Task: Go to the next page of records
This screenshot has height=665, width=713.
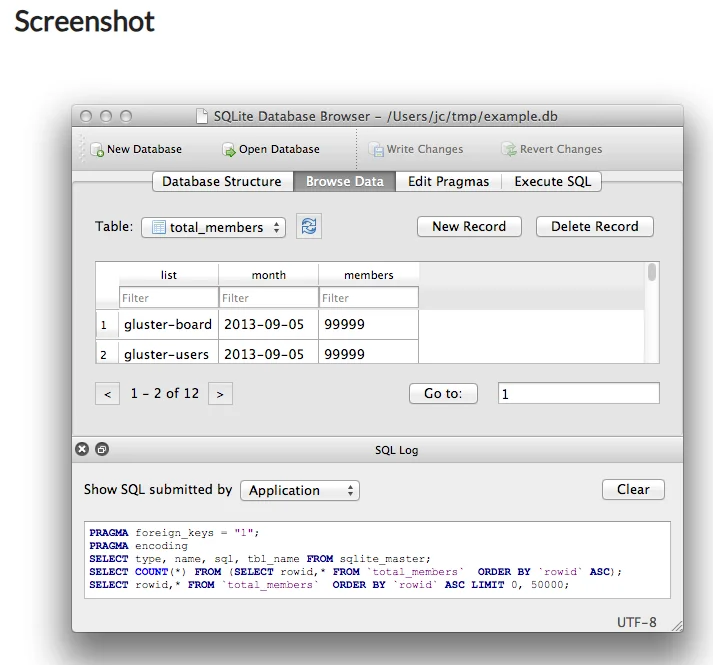Action: click(220, 393)
